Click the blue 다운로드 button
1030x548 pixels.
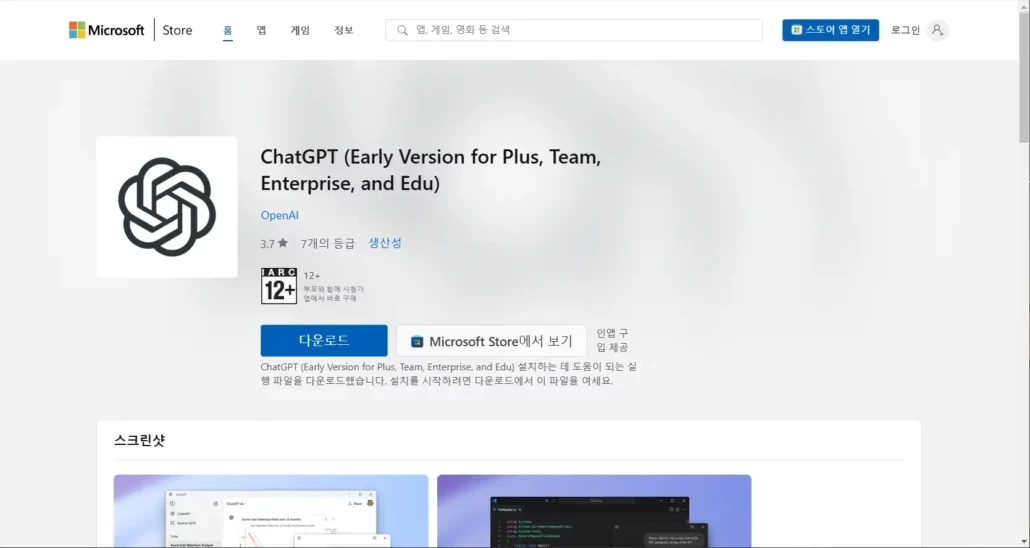(x=324, y=341)
